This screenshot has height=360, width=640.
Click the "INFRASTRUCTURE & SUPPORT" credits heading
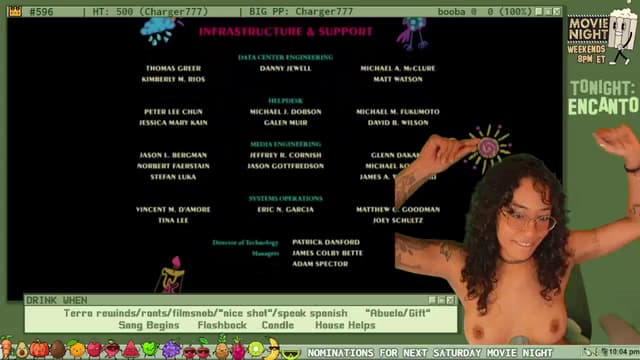[286, 31]
